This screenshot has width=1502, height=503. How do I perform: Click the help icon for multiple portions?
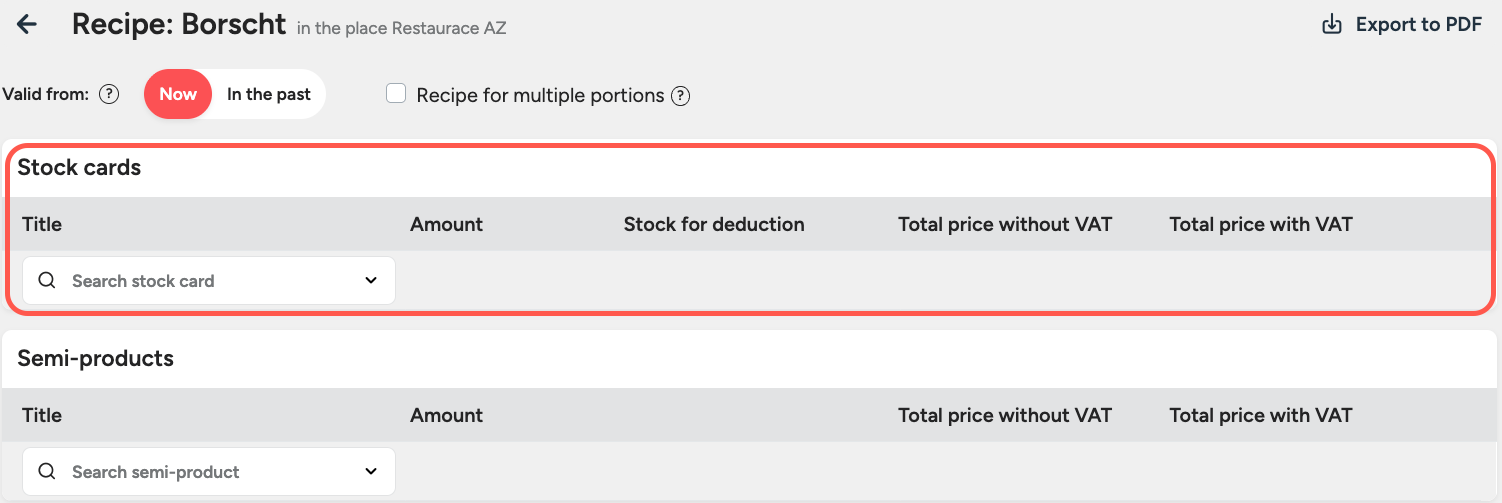click(680, 96)
